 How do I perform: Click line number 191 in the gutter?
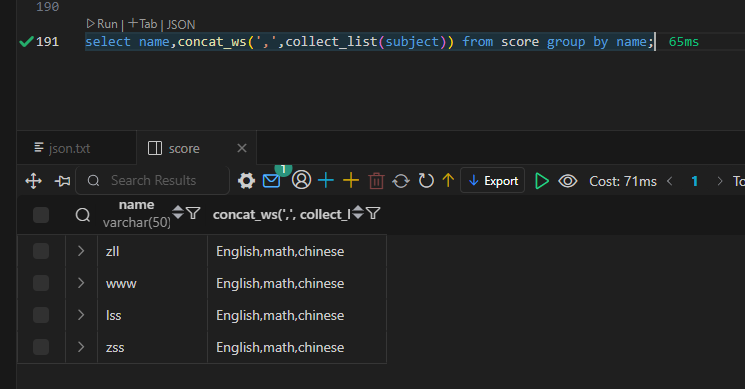(48, 42)
